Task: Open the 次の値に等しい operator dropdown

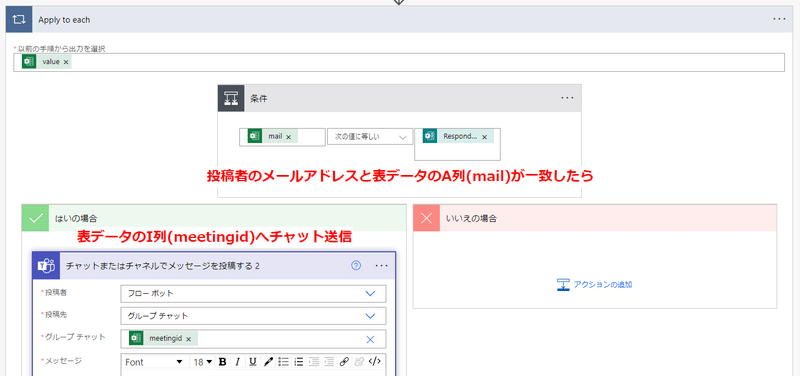Action: tap(369, 137)
